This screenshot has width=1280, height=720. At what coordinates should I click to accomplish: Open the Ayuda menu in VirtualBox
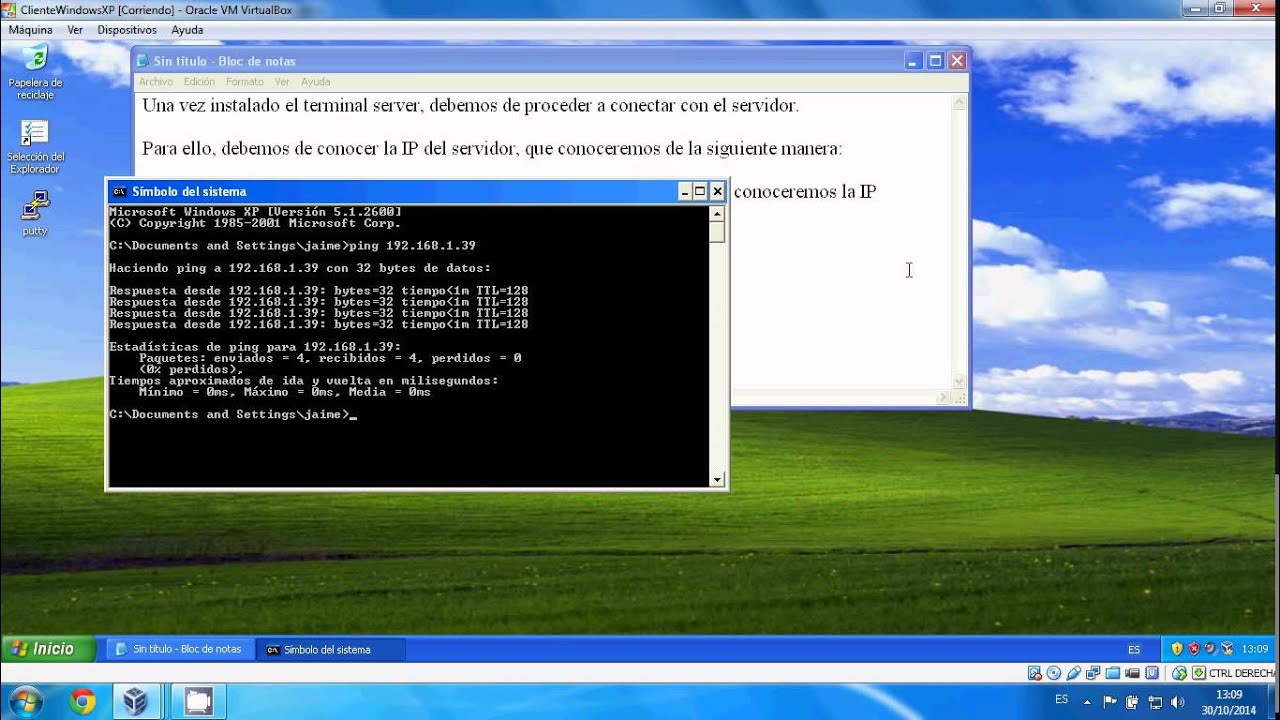[187, 30]
